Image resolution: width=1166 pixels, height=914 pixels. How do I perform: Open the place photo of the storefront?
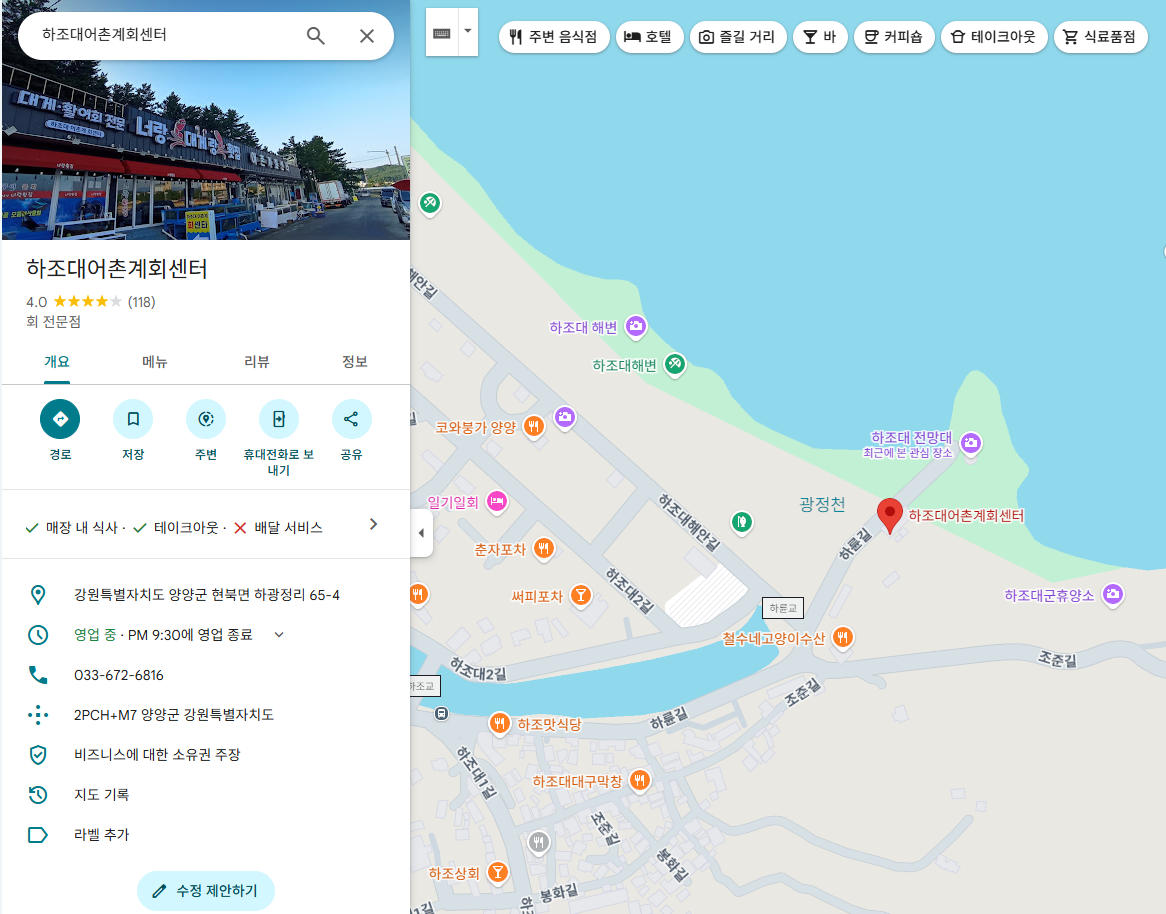point(205,149)
